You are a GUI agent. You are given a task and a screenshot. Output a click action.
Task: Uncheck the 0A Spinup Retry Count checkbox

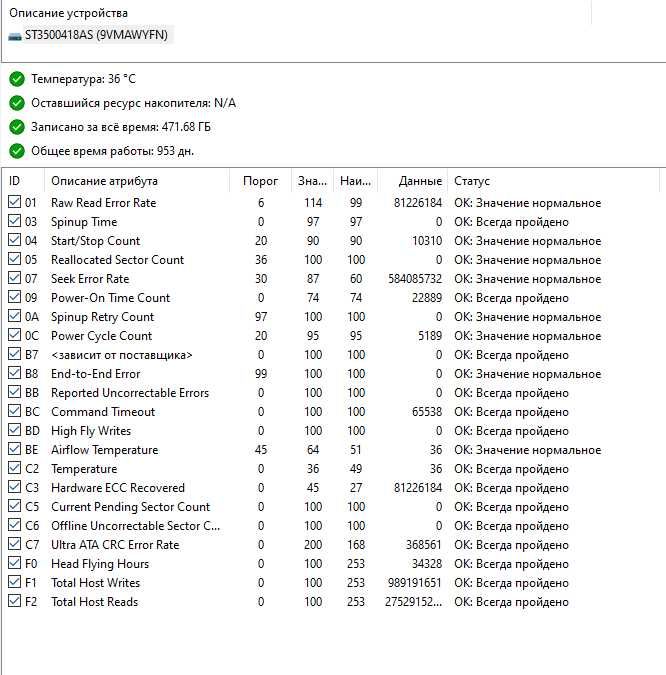tap(14, 316)
